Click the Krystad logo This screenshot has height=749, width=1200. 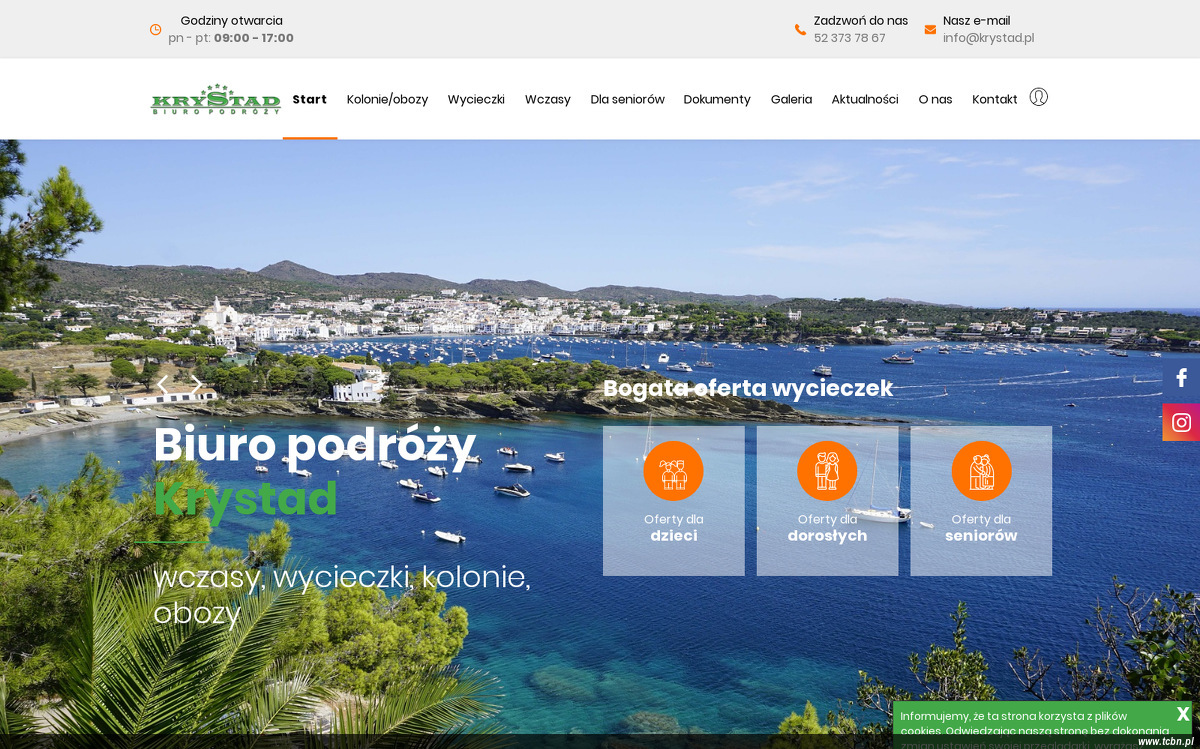coord(215,99)
